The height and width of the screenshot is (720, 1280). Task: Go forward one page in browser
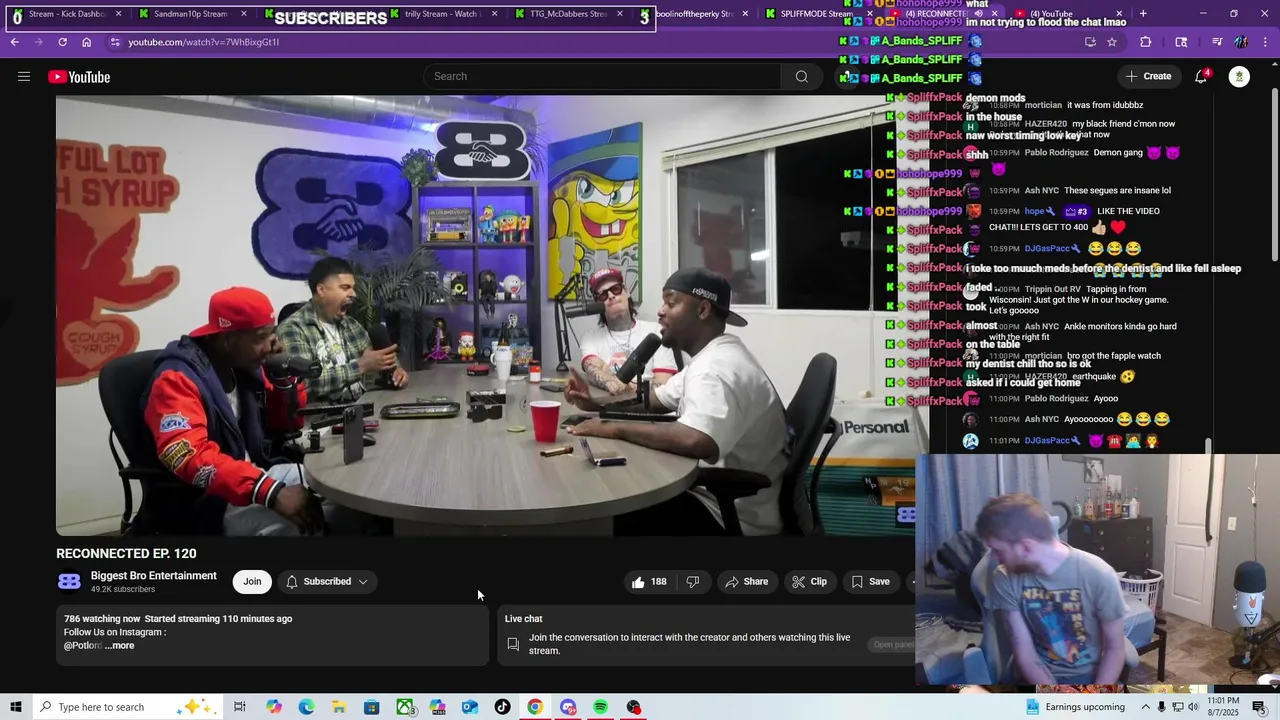38,42
